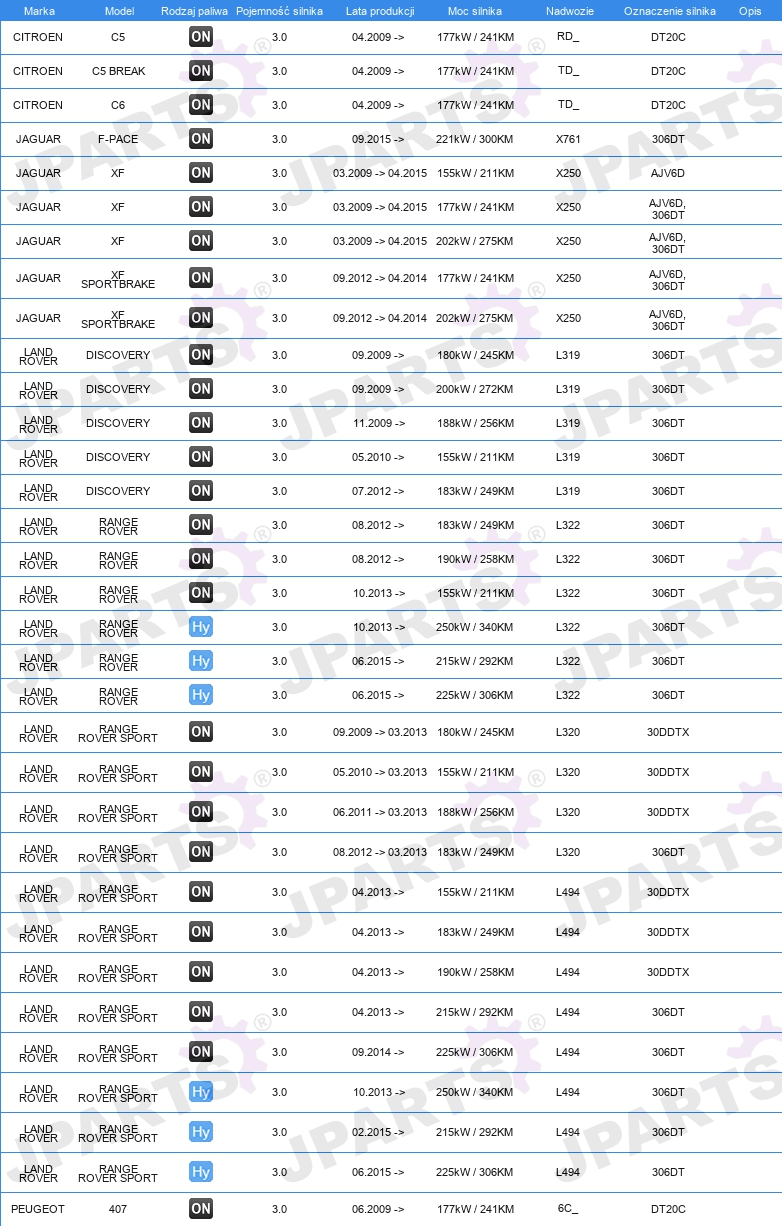Select the ON badge in the Jaguar F-PACE row
Image resolution: width=782 pixels, height=1226 pixels.
coord(201,139)
